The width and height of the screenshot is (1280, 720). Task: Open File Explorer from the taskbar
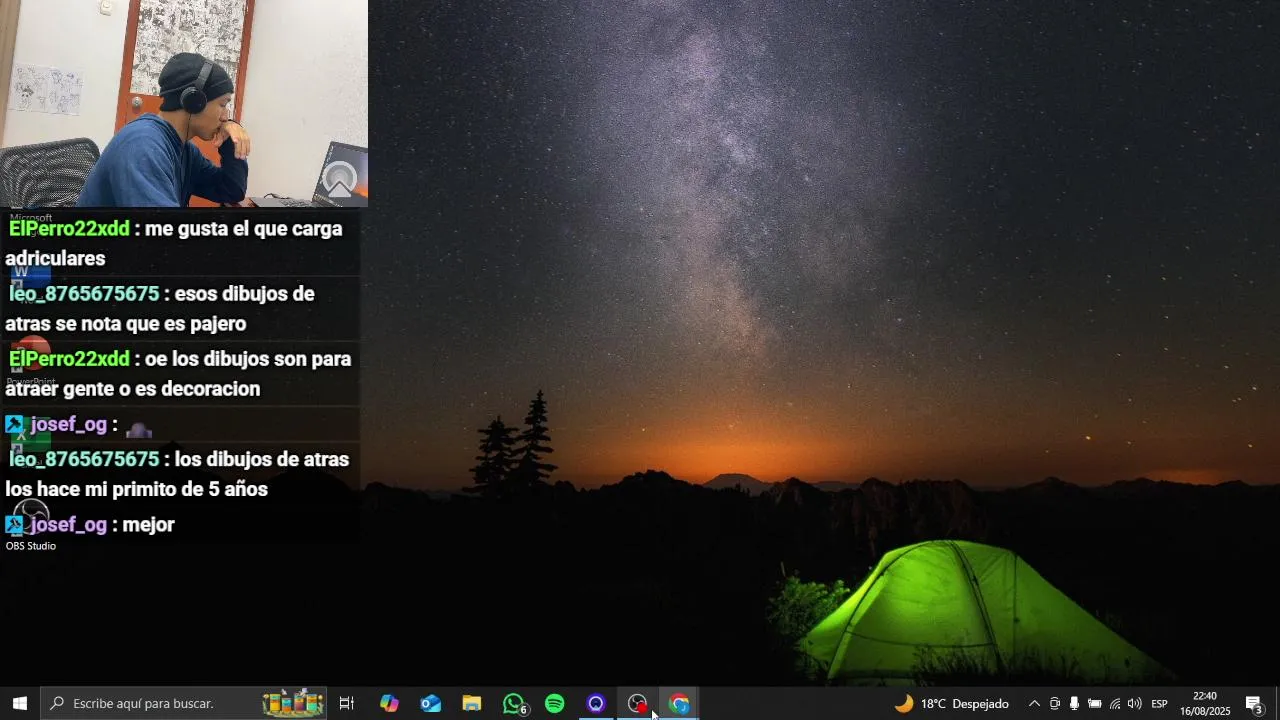472,703
